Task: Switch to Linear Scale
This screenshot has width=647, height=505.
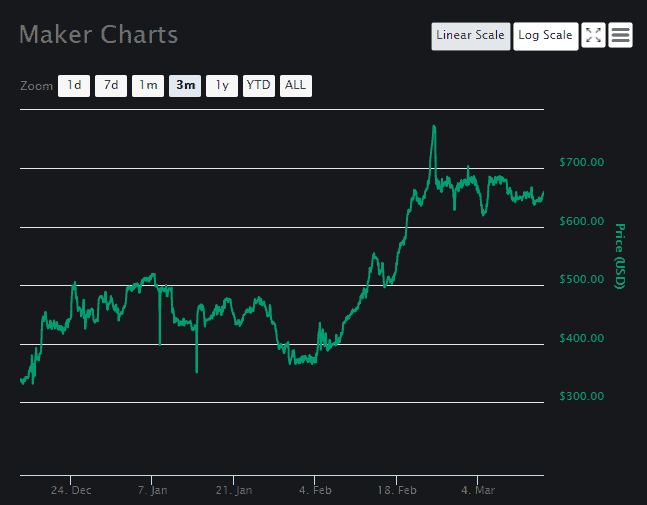Action: point(470,36)
